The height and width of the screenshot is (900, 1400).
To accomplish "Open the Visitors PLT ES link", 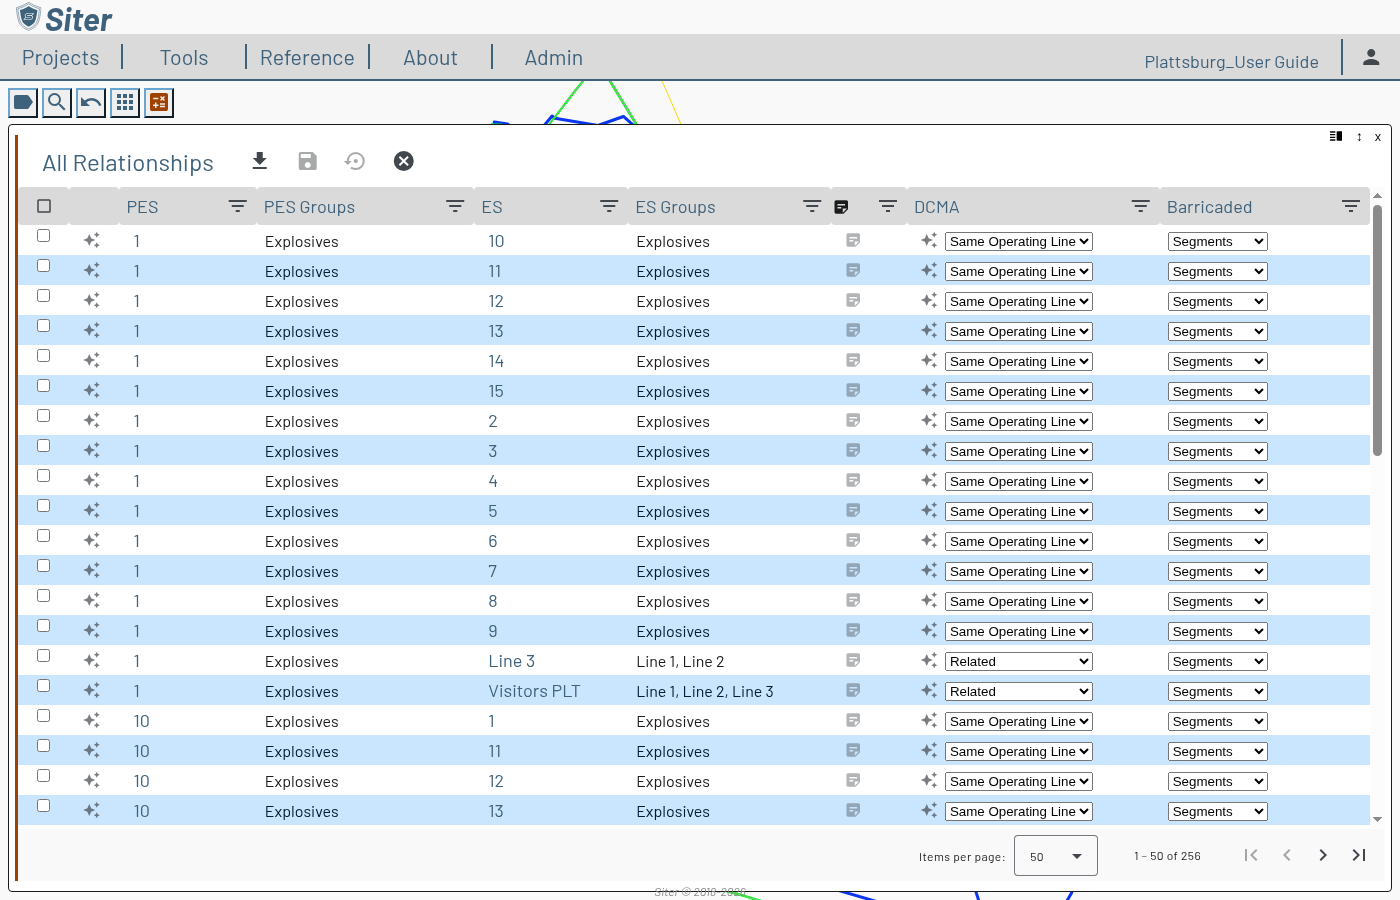I will [534, 691].
